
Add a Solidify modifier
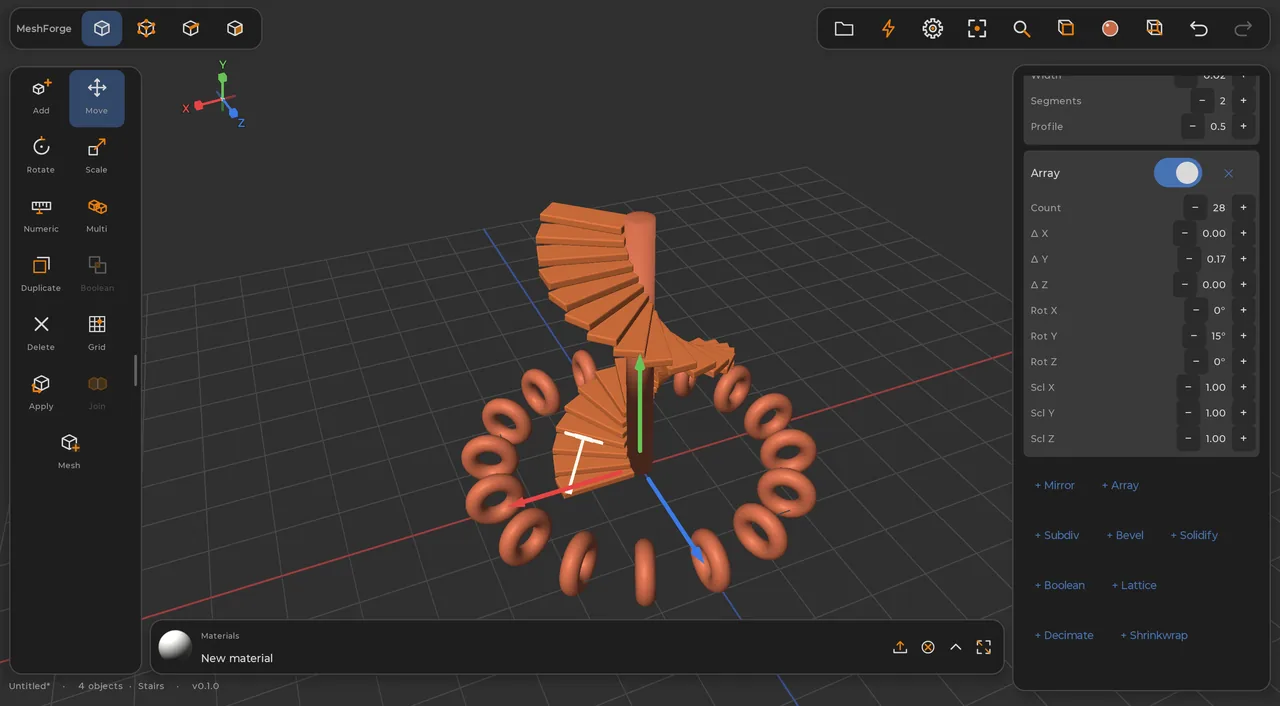pos(1194,535)
